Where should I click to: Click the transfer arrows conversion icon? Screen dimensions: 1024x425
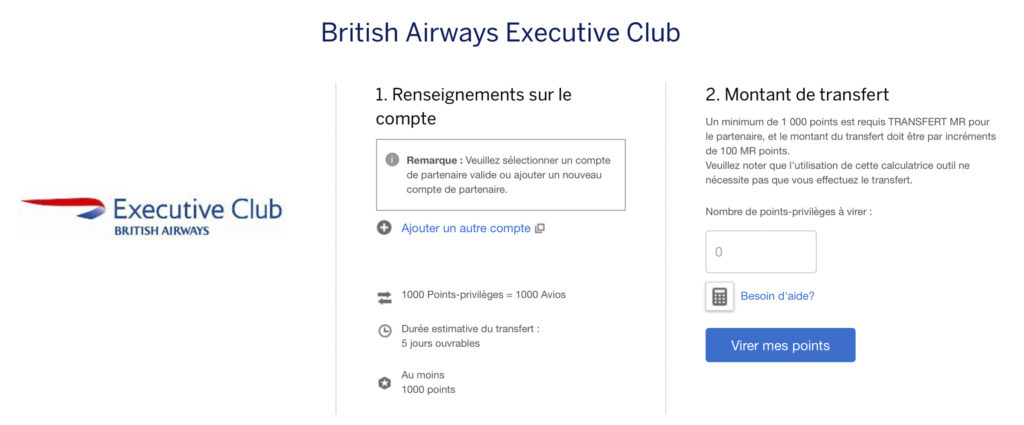click(x=384, y=296)
